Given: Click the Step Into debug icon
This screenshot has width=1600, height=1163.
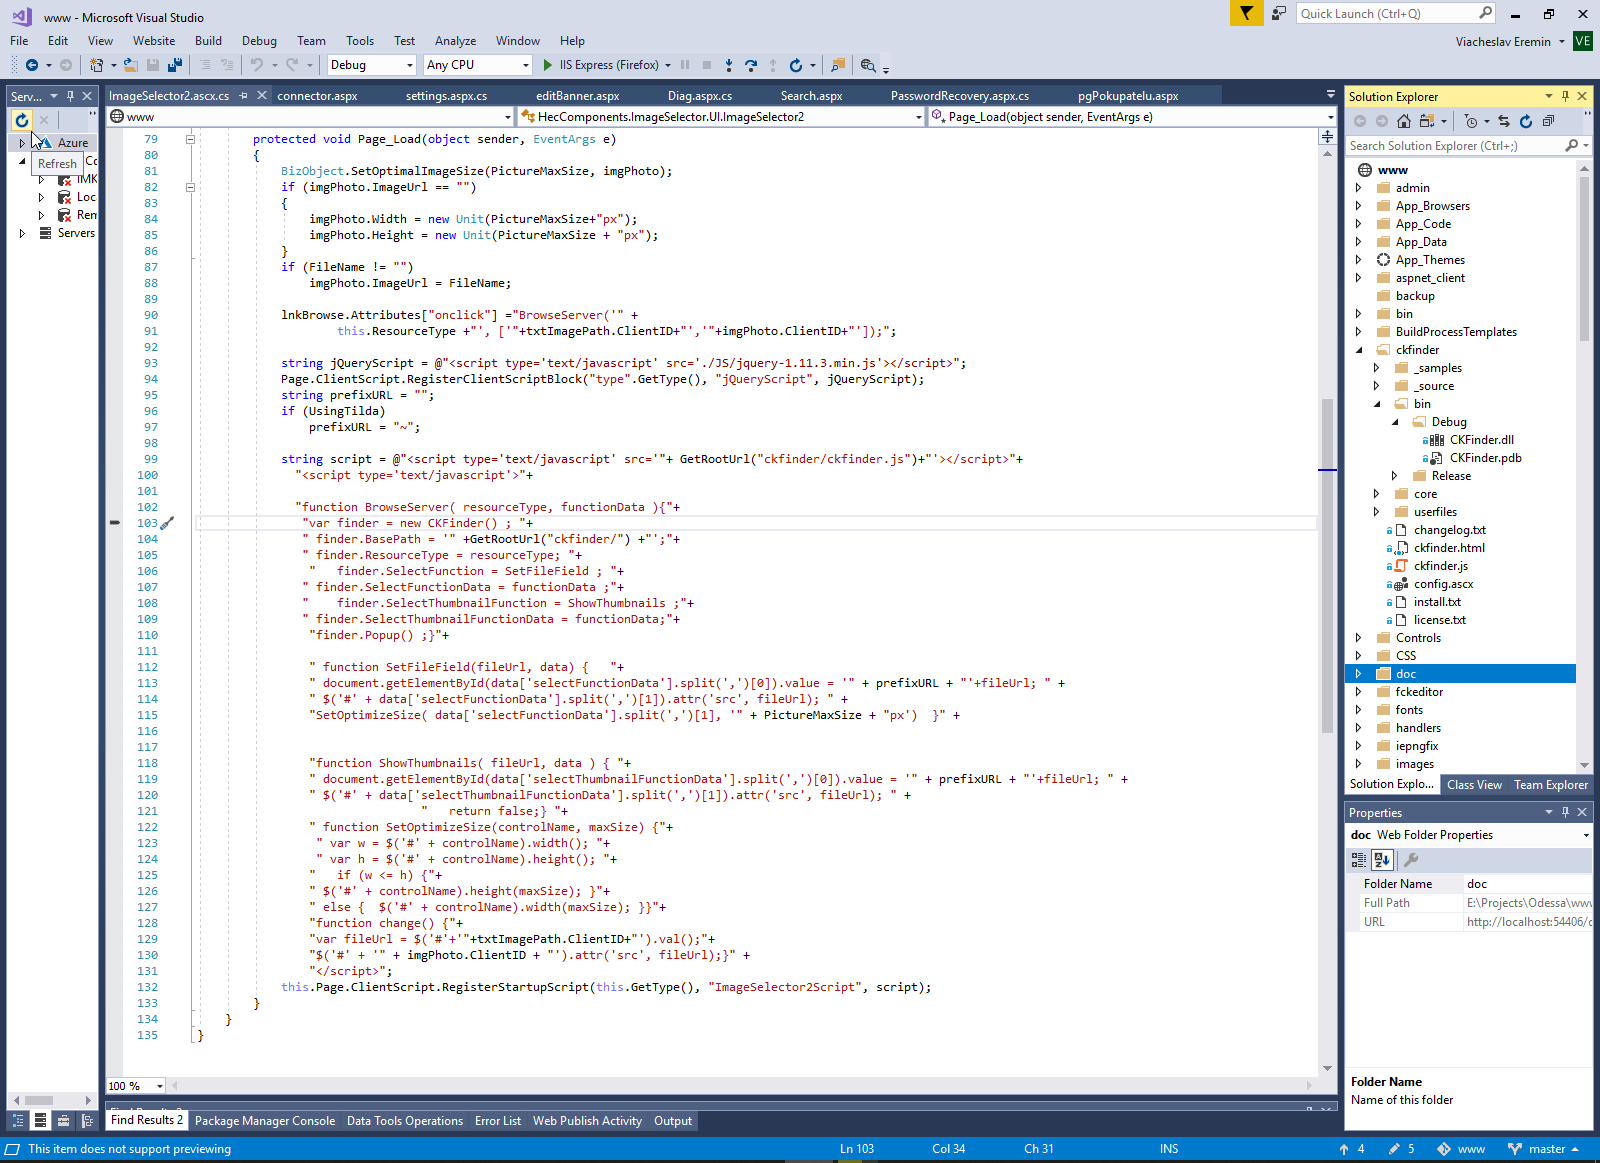Looking at the screenshot, I should click(729, 65).
